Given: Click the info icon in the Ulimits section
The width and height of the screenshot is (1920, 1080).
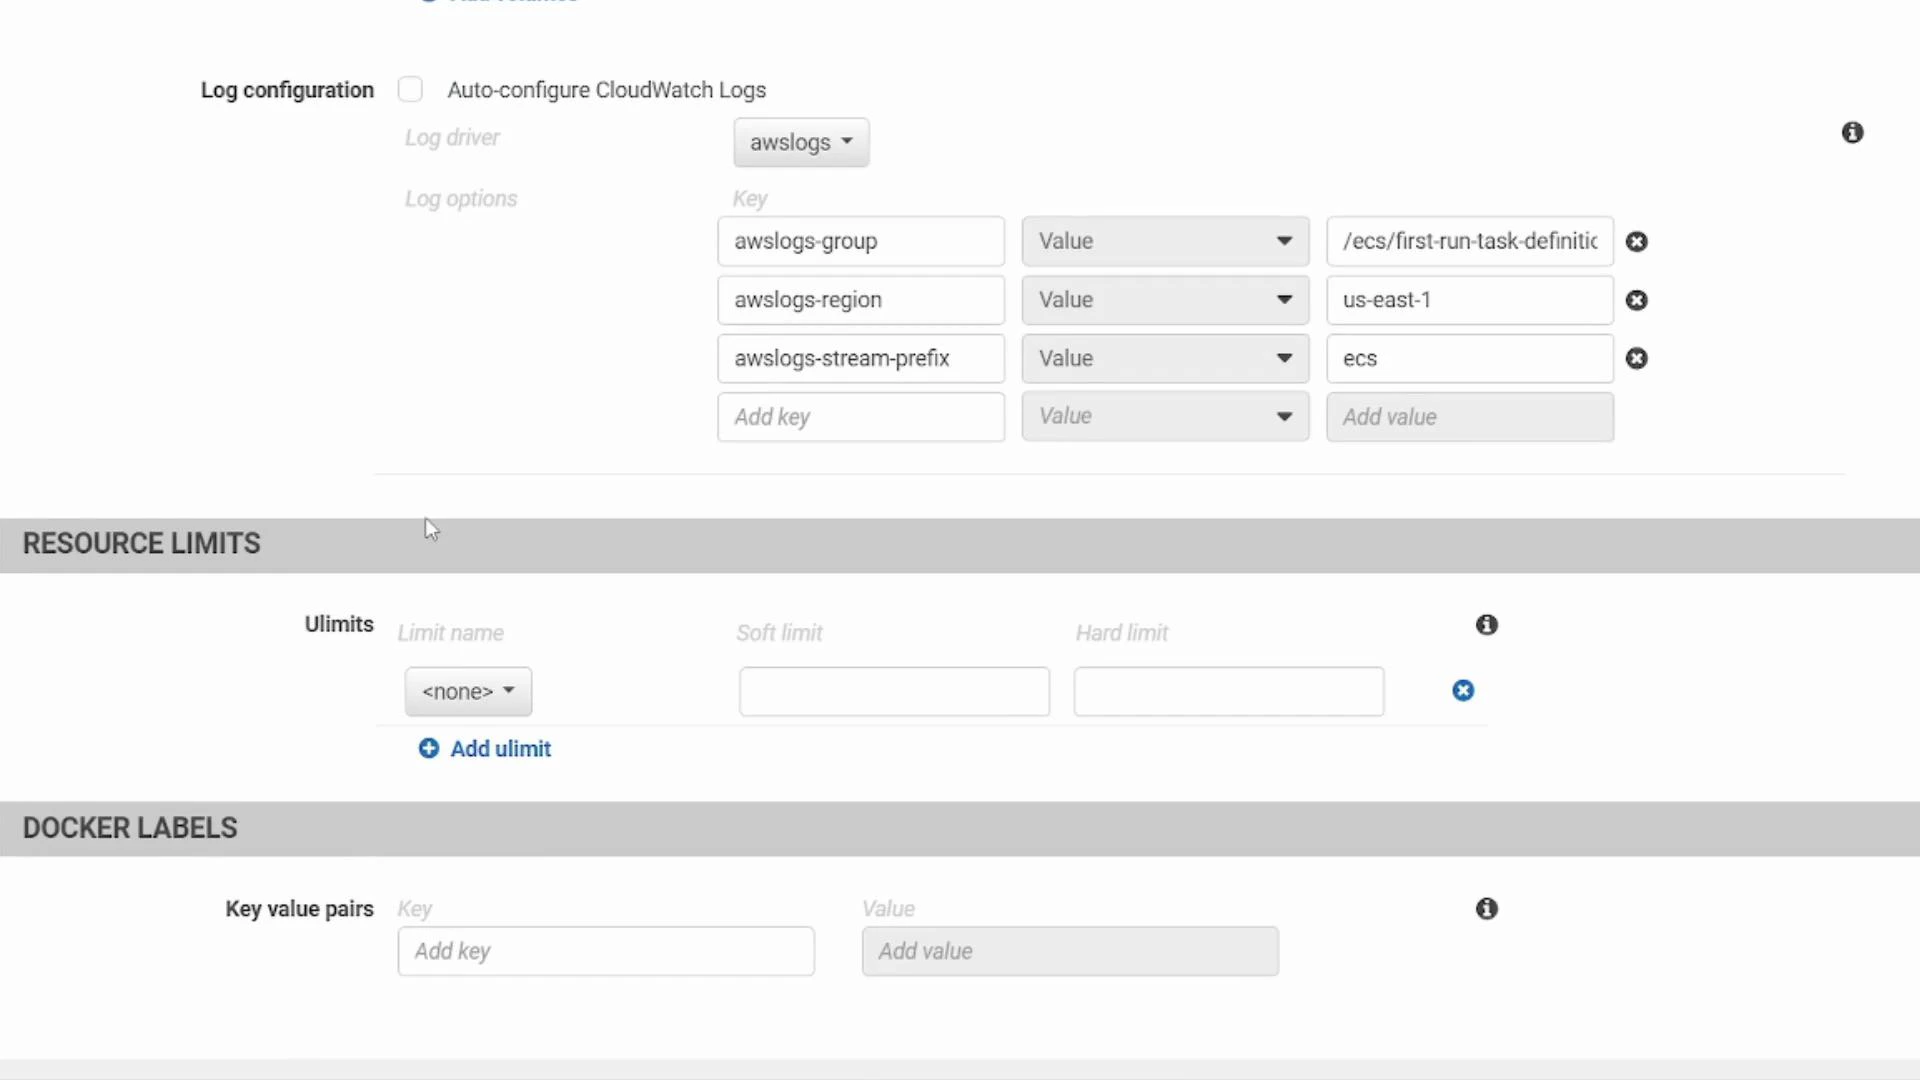Looking at the screenshot, I should (x=1486, y=624).
